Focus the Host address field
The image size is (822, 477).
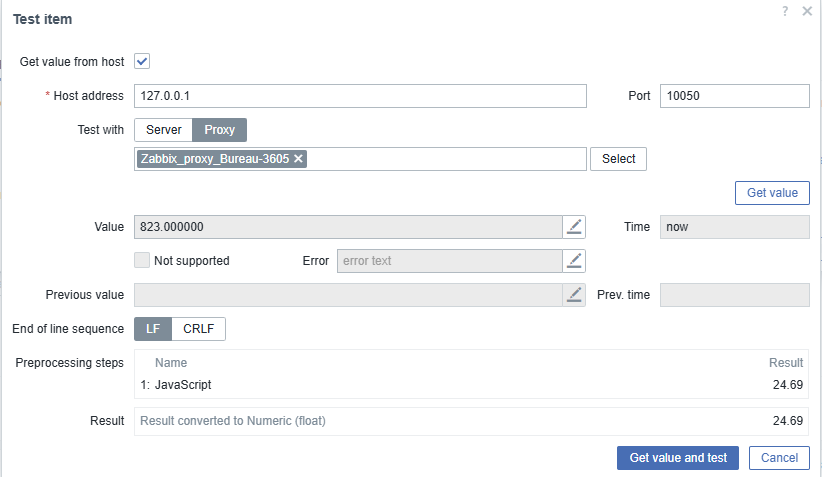(x=359, y=96)
